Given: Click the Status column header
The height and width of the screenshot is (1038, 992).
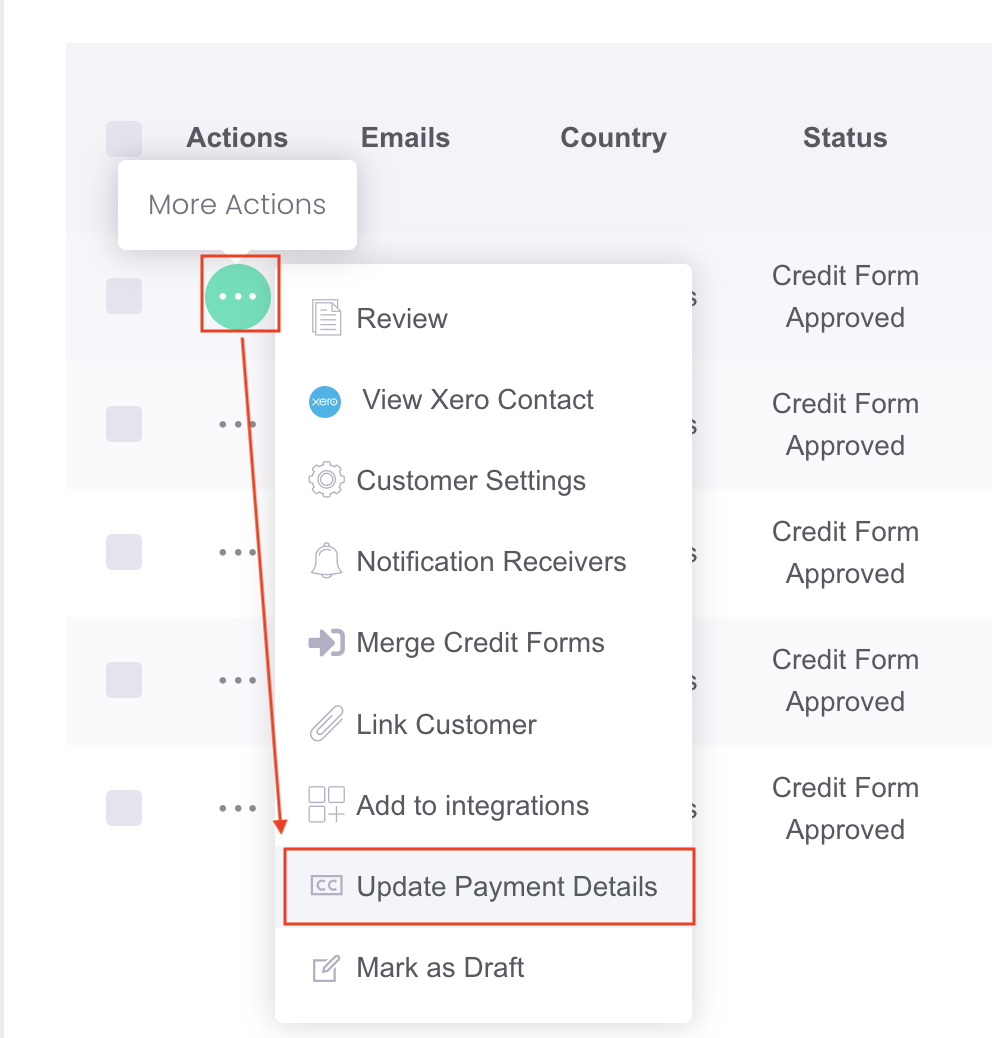Looking at the screenshot, I should 845,138.
